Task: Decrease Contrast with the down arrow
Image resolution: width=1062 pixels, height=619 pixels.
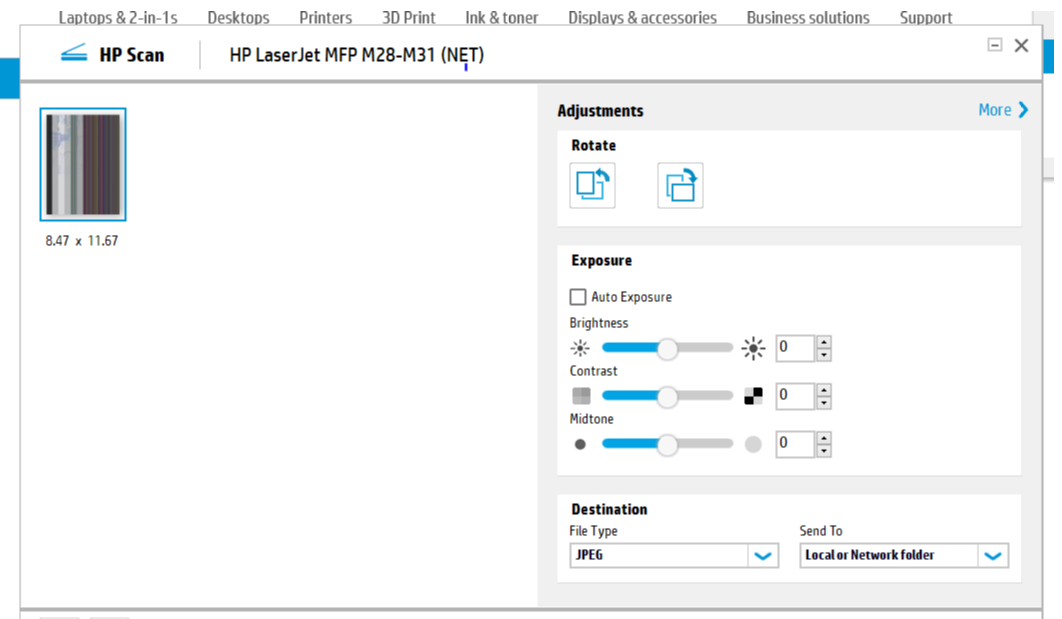Action: click(x=824, y=402)
